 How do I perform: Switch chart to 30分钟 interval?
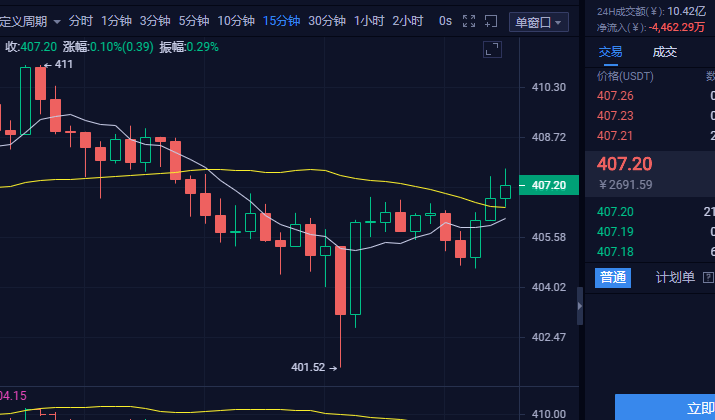point(327,21)
